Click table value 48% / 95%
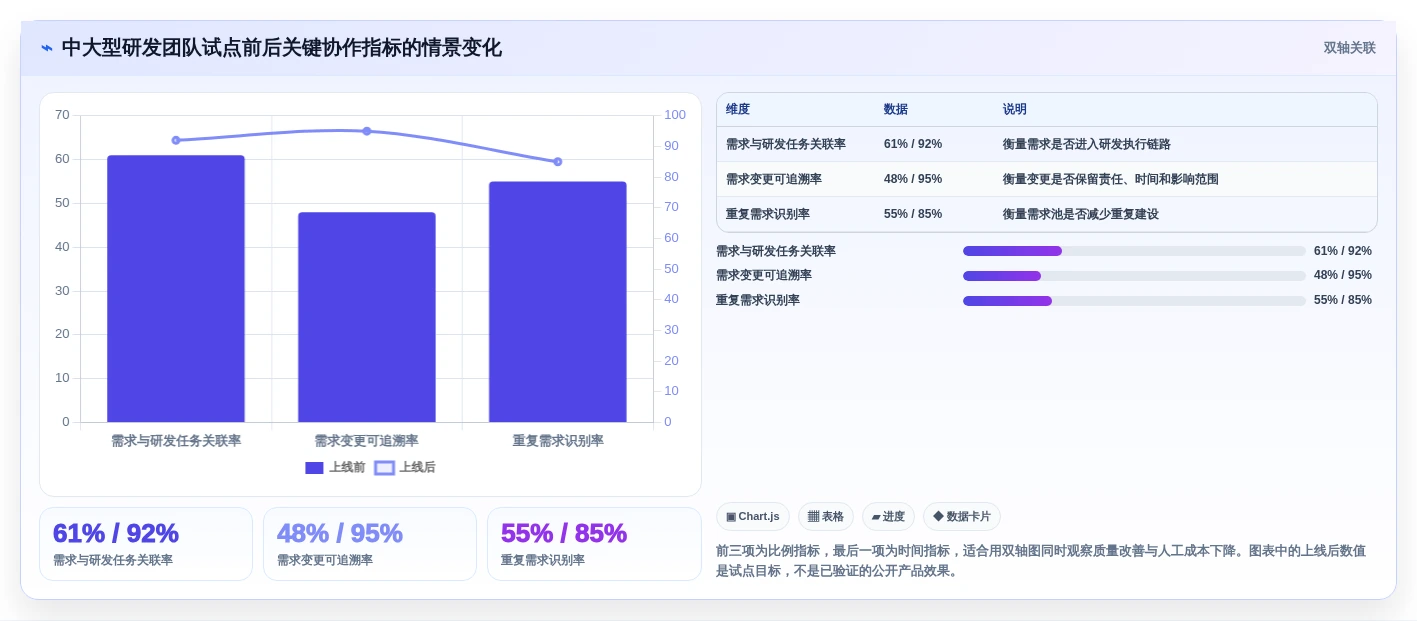 [x=913, y=179]
